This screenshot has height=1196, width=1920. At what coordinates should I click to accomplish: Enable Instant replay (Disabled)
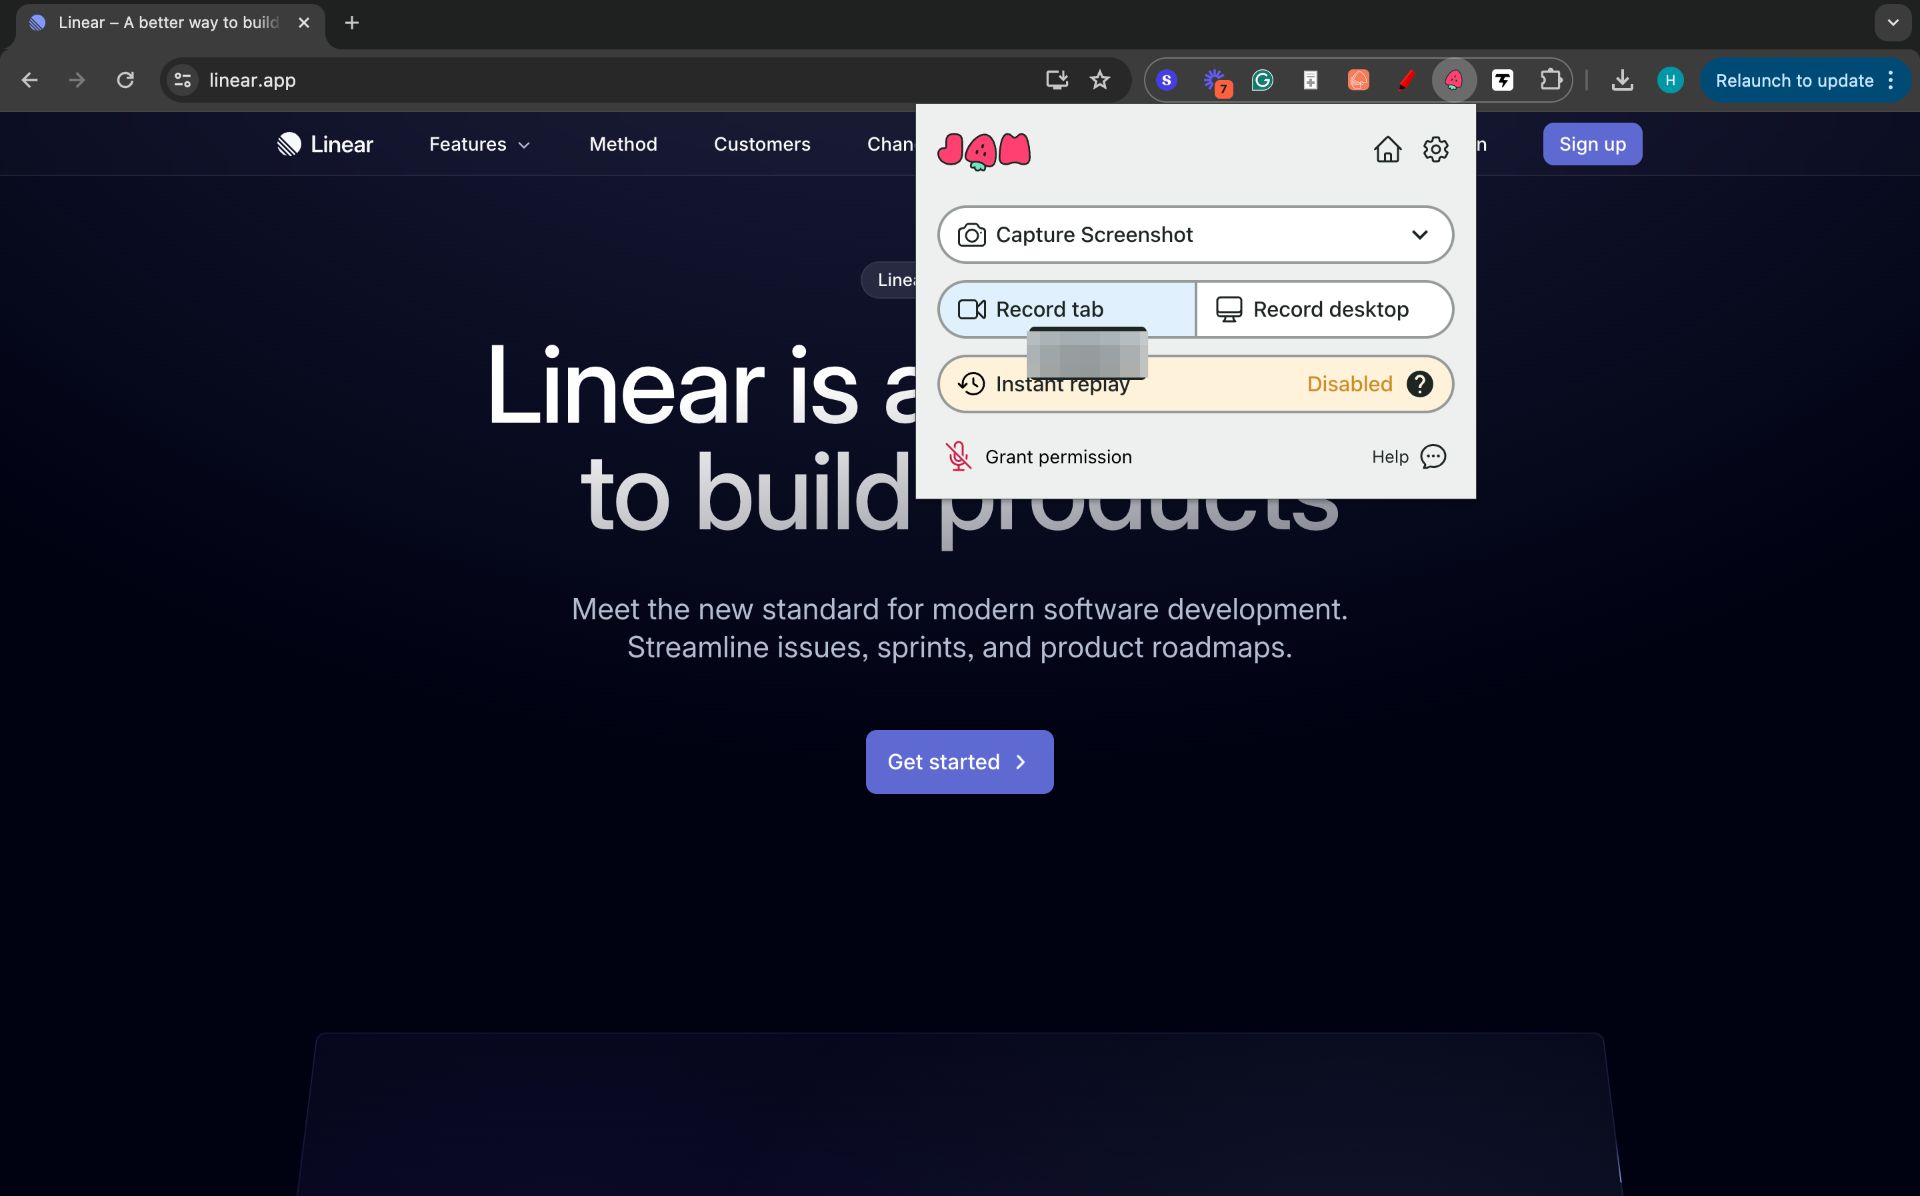(x=1195, y=384)
